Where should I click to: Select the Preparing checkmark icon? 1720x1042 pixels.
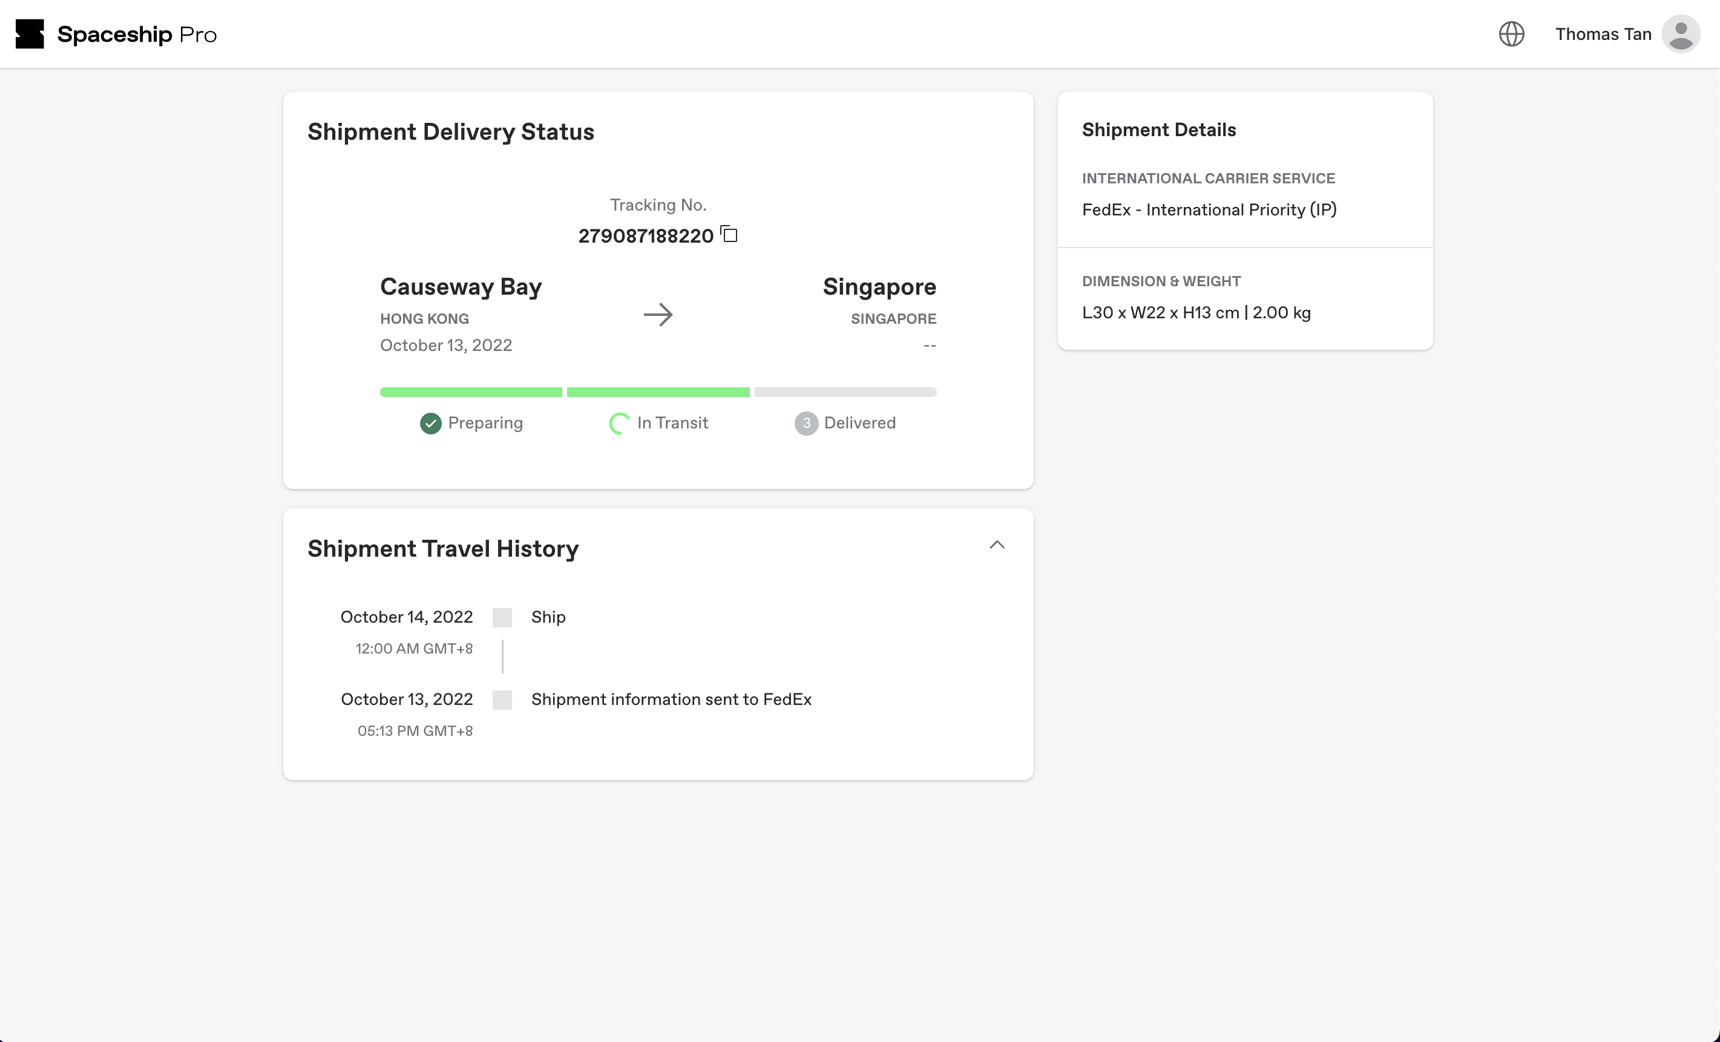[430, 423]
